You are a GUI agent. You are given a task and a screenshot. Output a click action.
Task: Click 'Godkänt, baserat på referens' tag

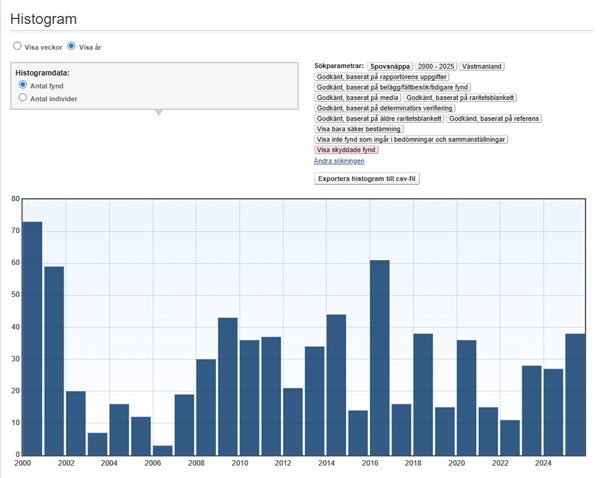click(x=495, y=119)
